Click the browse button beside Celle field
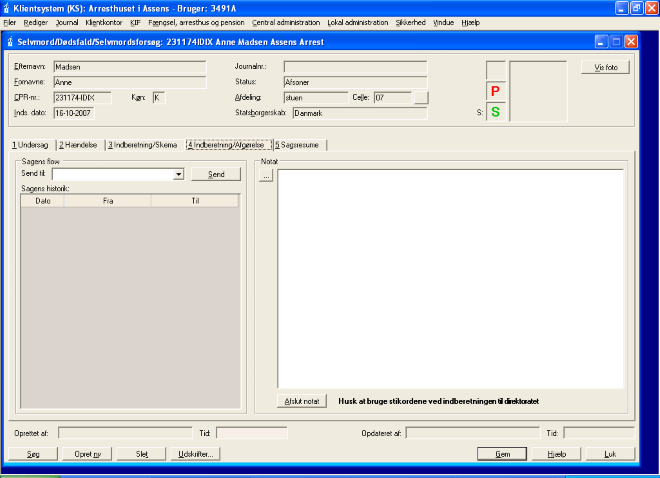Screen dimensions: 660x478 (x=421, y=98)
